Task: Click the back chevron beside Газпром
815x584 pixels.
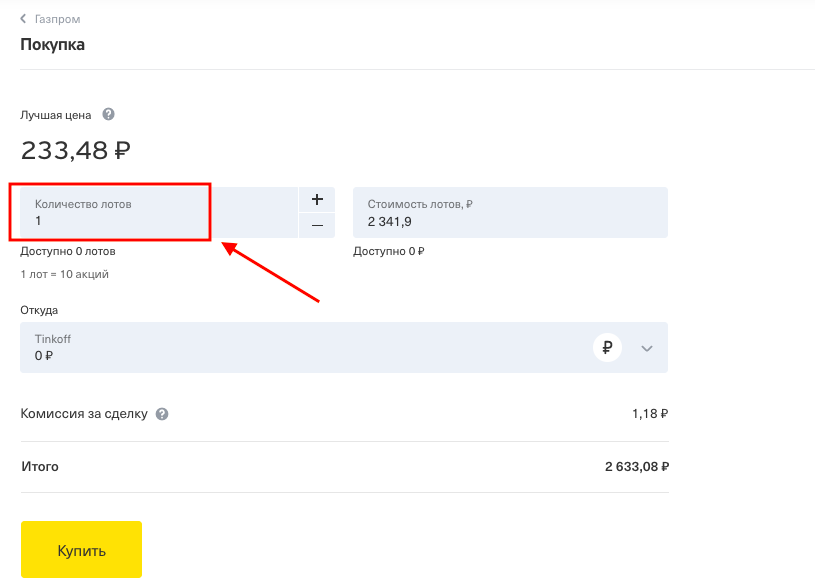Action: [x=23, y=19]
